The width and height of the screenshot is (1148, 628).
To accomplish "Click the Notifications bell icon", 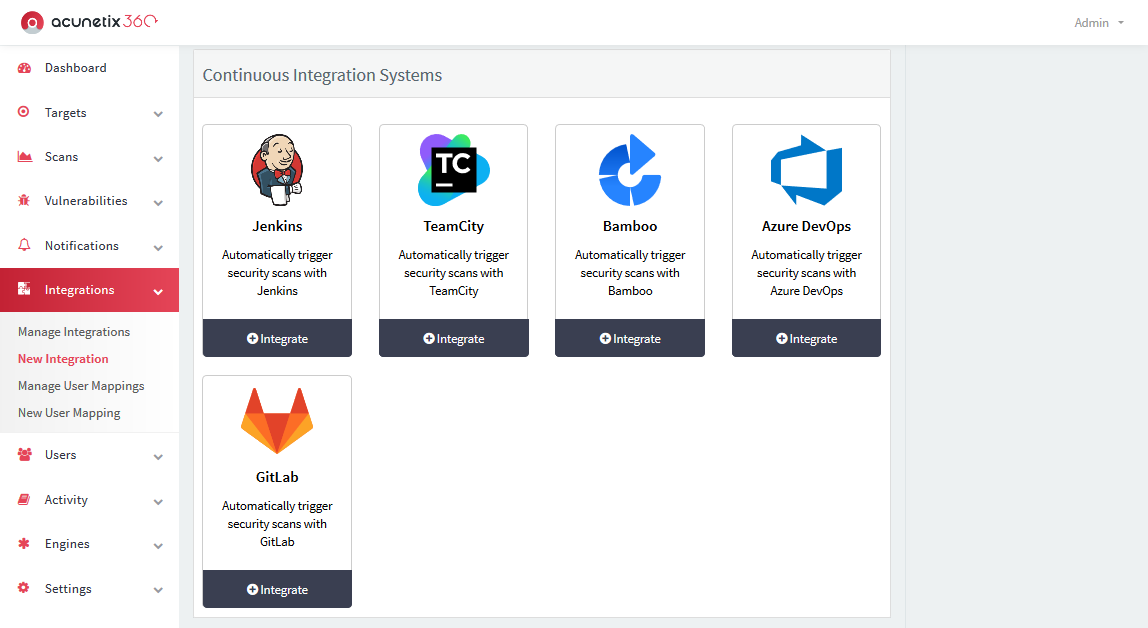I will (25, 246).
